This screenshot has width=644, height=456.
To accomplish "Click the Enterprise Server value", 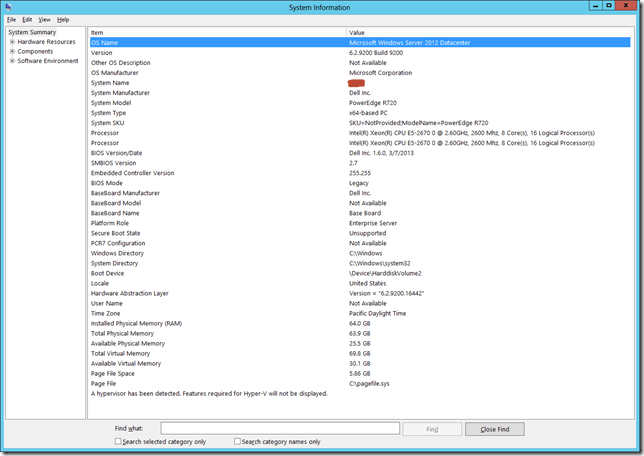I will (x=373, y=223).
